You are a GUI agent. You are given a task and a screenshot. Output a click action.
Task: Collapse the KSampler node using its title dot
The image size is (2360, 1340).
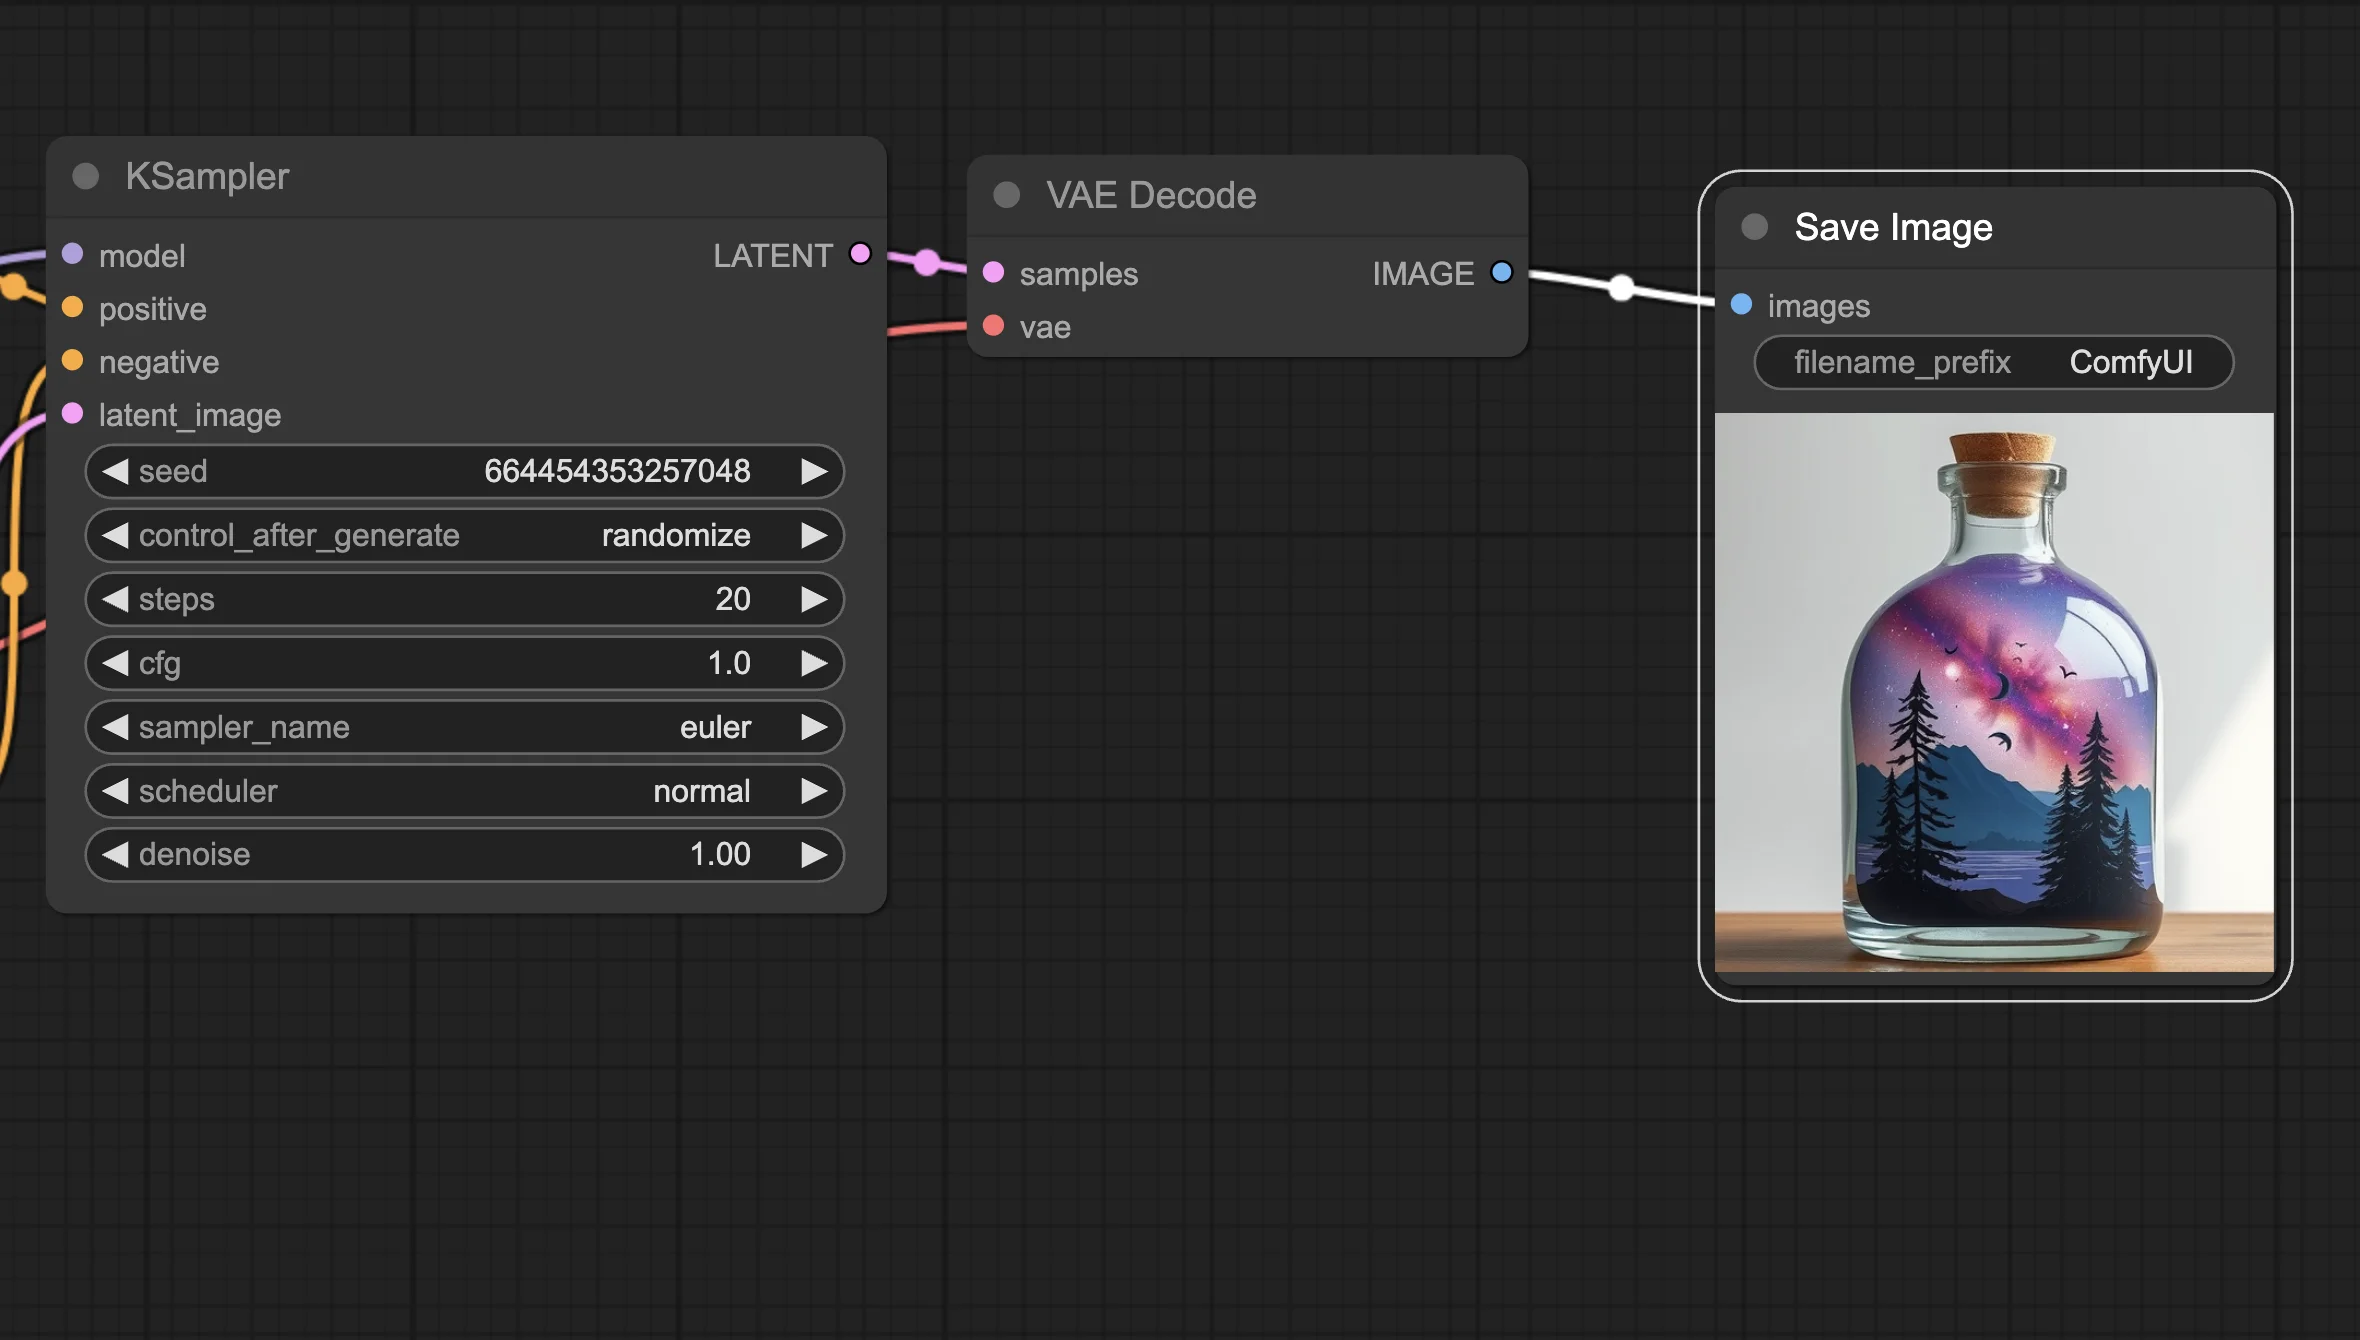86,177
